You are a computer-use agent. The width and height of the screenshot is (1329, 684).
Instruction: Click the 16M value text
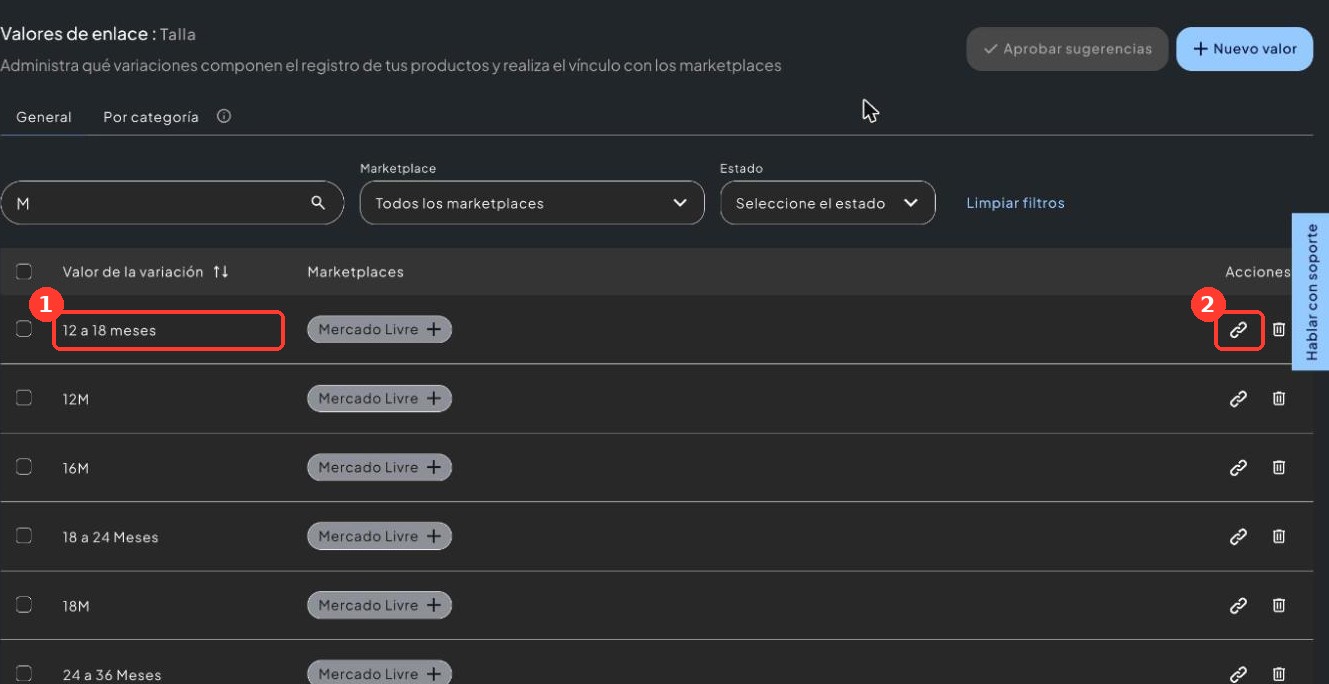76,468
